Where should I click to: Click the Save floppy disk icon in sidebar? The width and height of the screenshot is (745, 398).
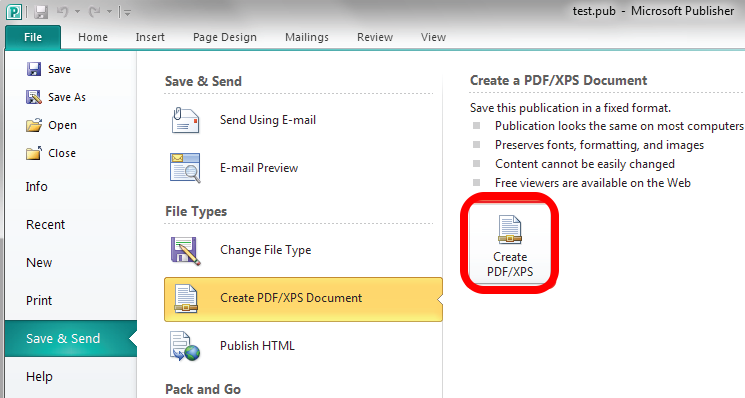pyautogui.click(x=34, y=69)
